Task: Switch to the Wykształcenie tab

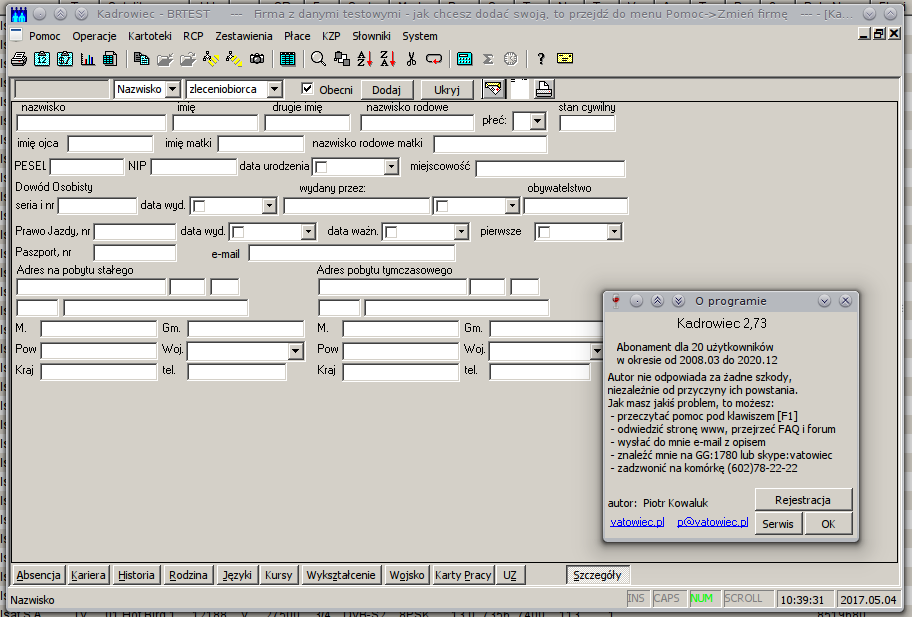Action: pyautogui.click(x=341, y=575)
